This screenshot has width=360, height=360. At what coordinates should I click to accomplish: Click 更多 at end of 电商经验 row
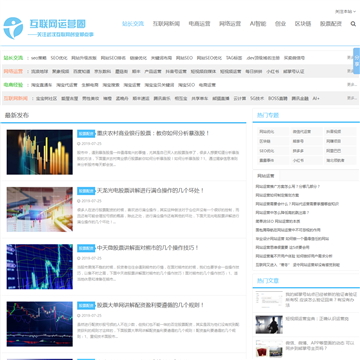click(351, 85)
